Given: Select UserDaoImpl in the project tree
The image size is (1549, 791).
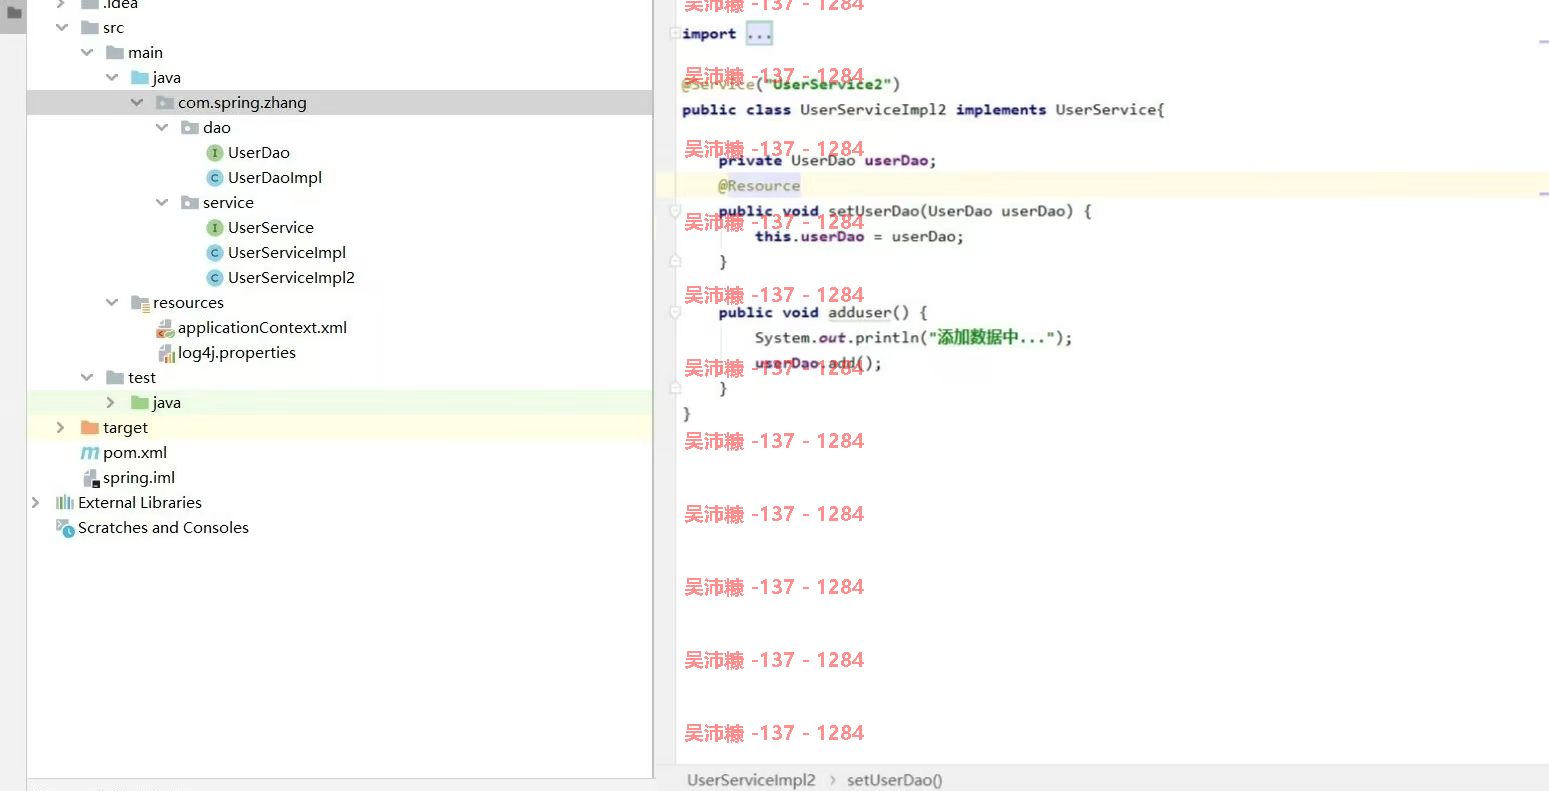Looking at the screenshot, I should coord(275,178).
